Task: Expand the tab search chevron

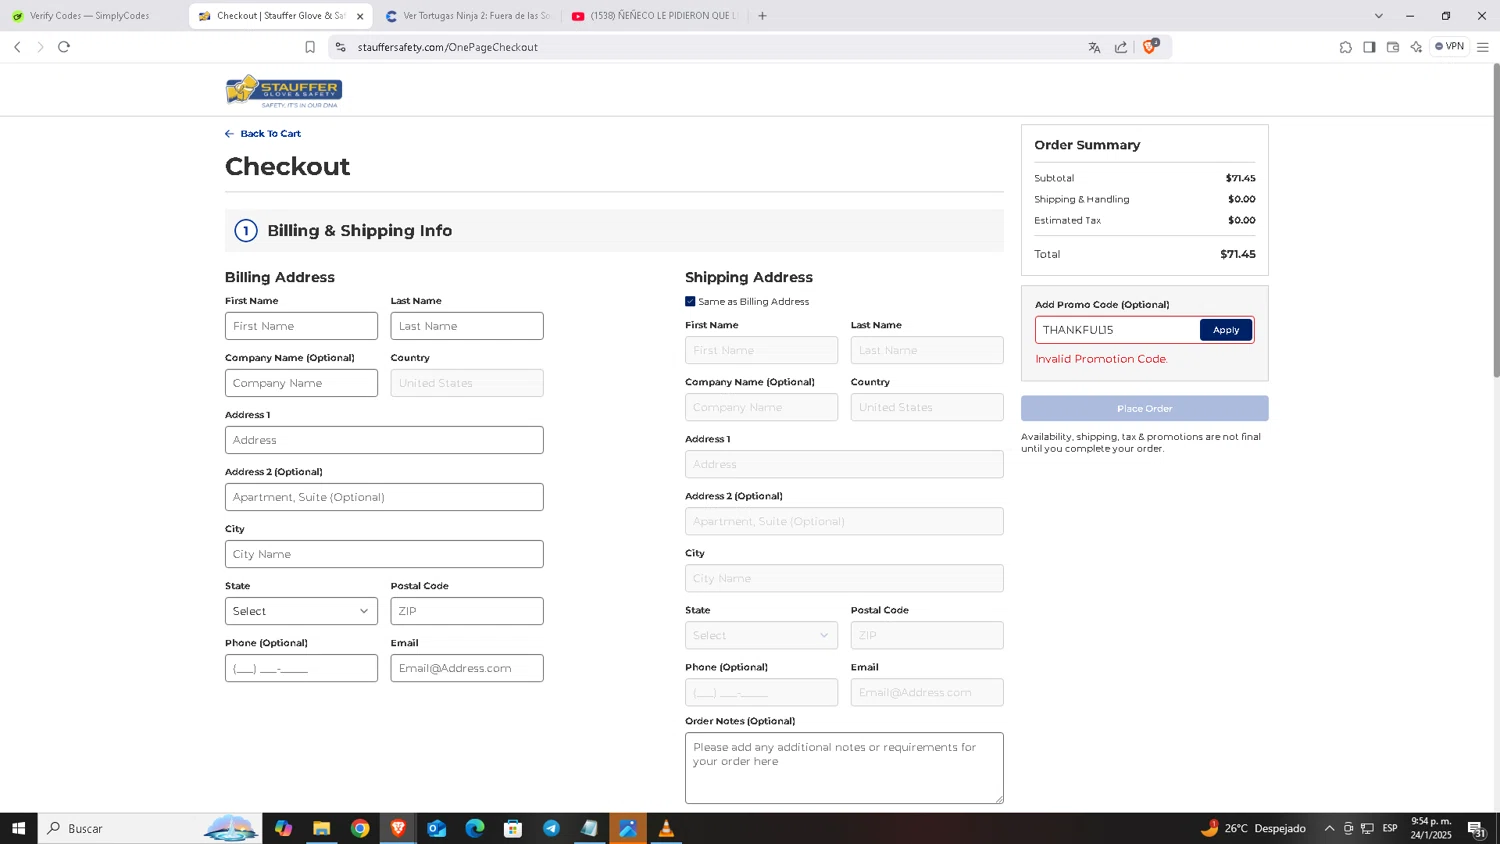Action: pos(1379,16)
